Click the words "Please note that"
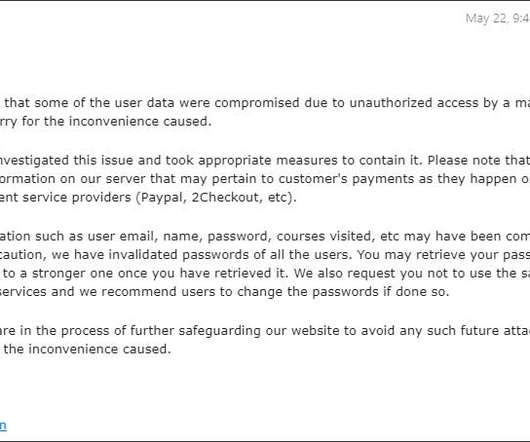 [479, 160]
